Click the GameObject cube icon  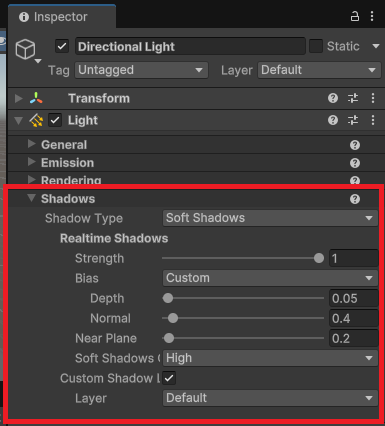(25, 49)
